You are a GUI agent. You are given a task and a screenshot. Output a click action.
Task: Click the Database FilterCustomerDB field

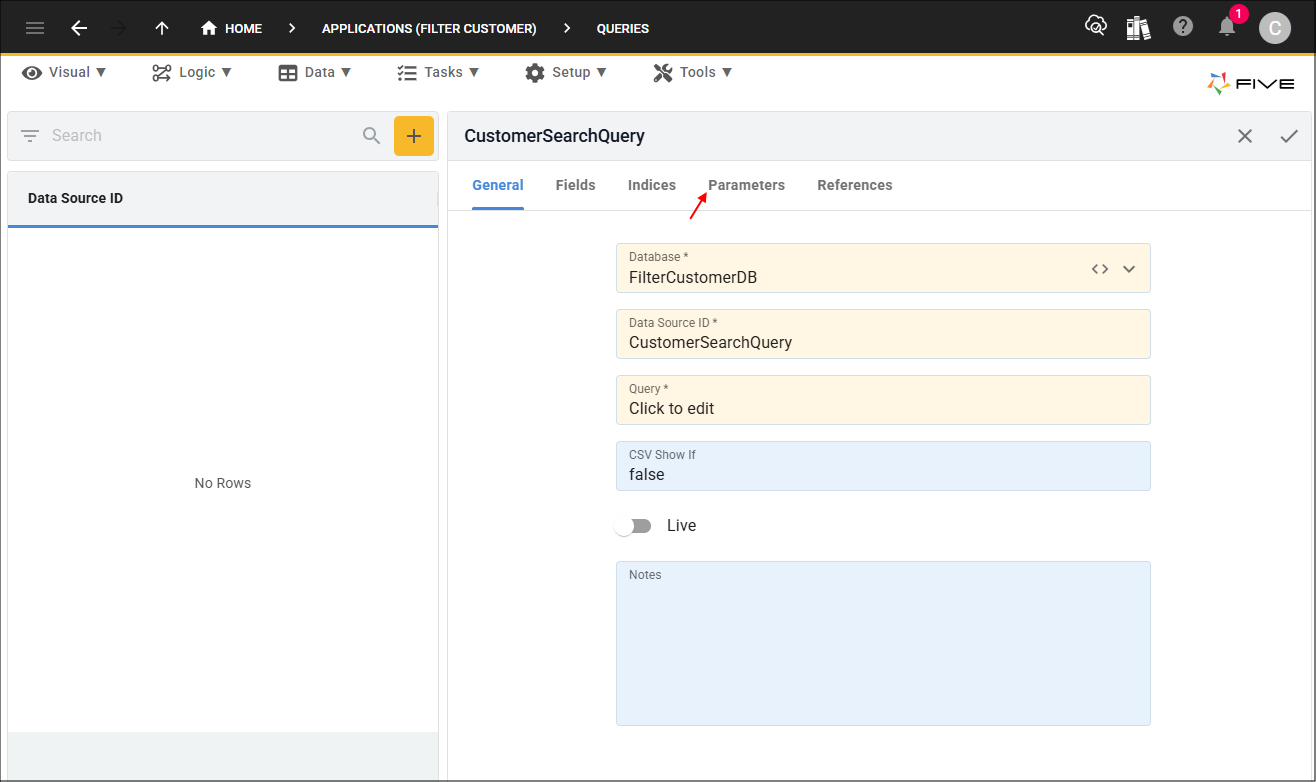point(883,268)
